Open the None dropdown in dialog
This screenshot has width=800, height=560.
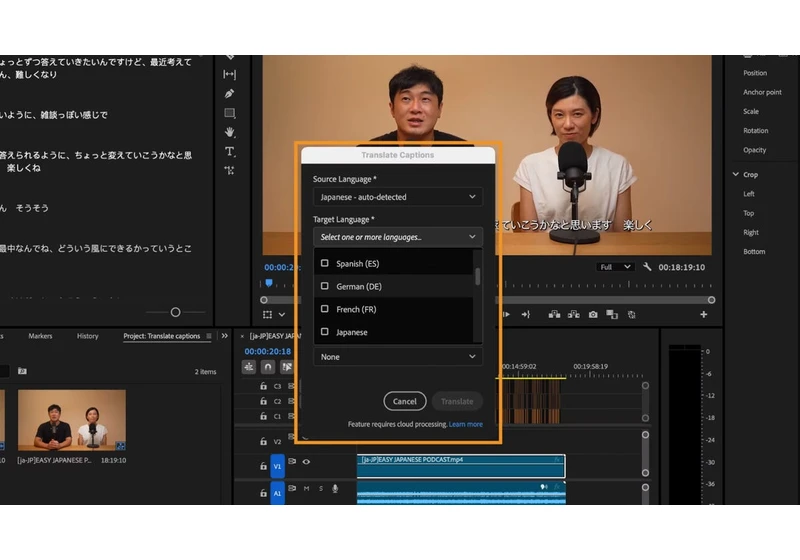click(397, 357)
